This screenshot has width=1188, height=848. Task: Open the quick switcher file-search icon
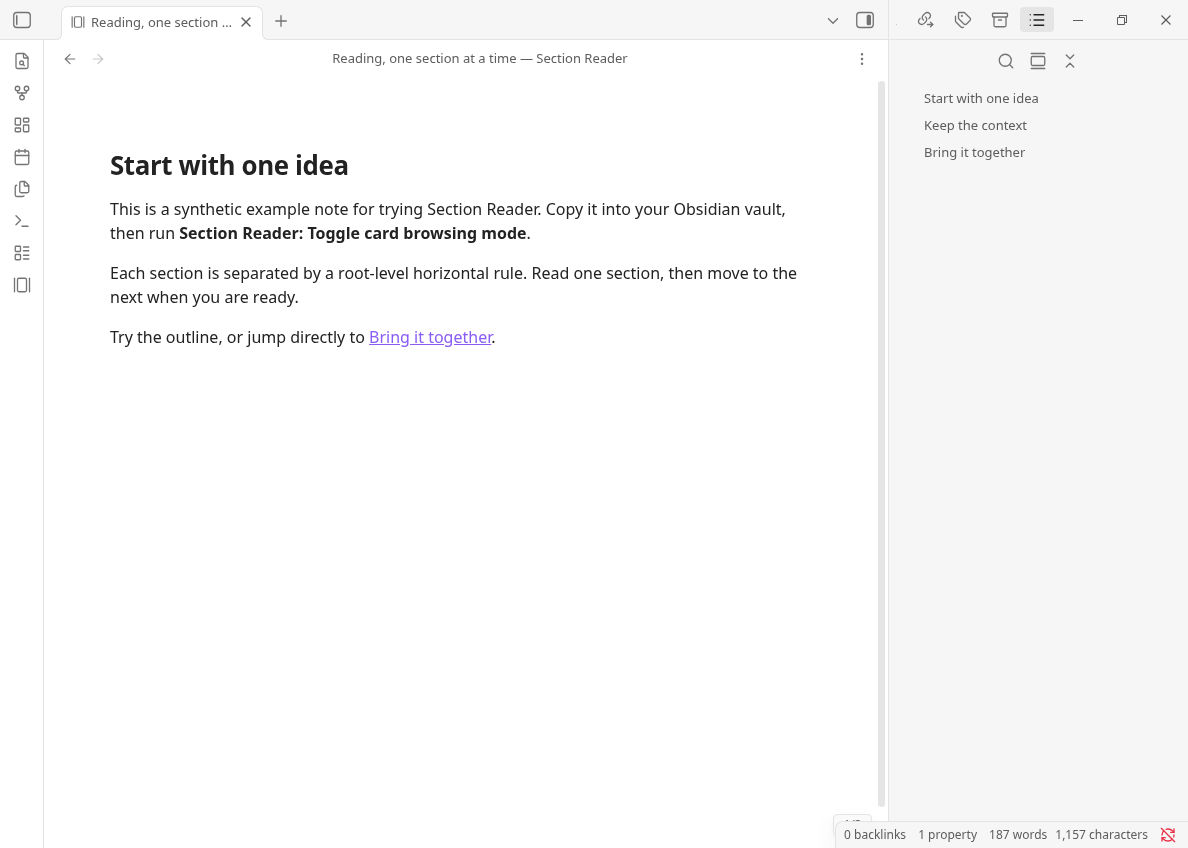coord(22,61)
